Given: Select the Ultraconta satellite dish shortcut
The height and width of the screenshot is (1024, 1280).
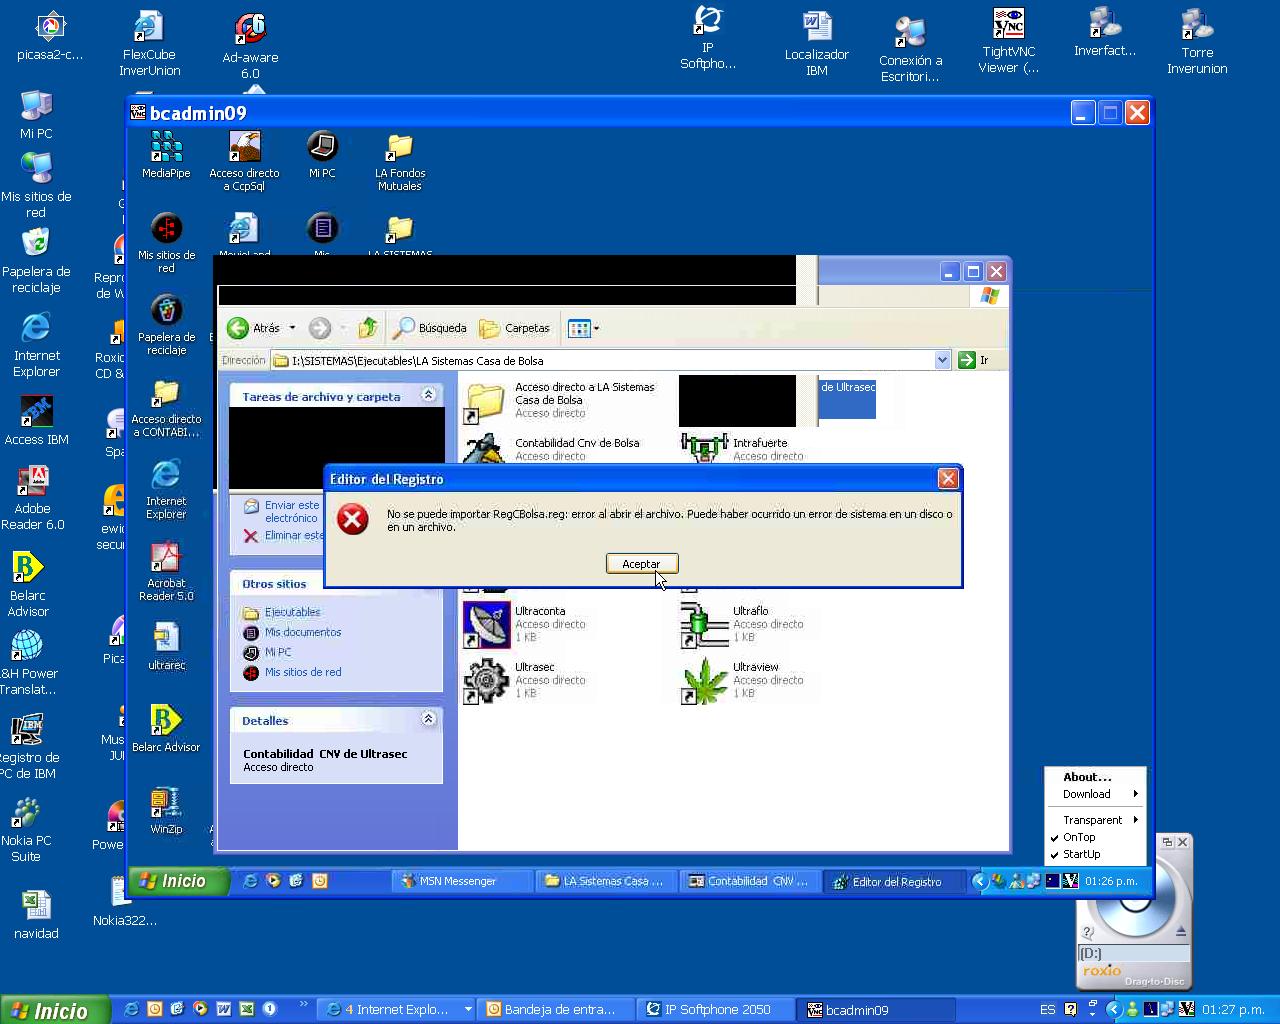Looking at the screenshot, I should tap(487, 625).
